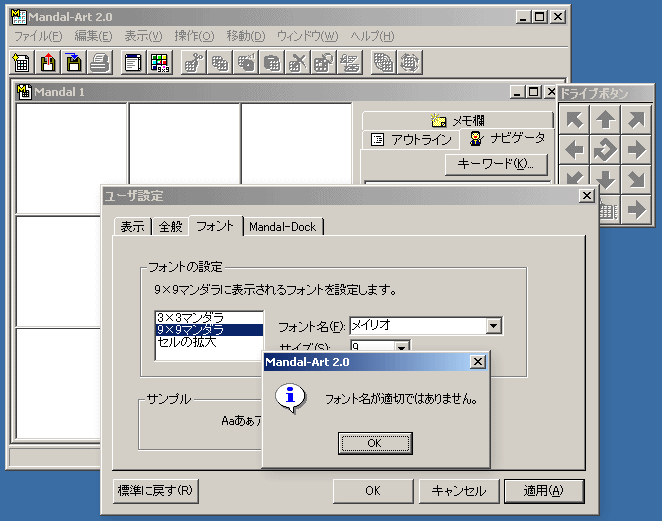Open the ヘルプ(H) menu
This screenshot has height=521, width=662.
[372, 36]
